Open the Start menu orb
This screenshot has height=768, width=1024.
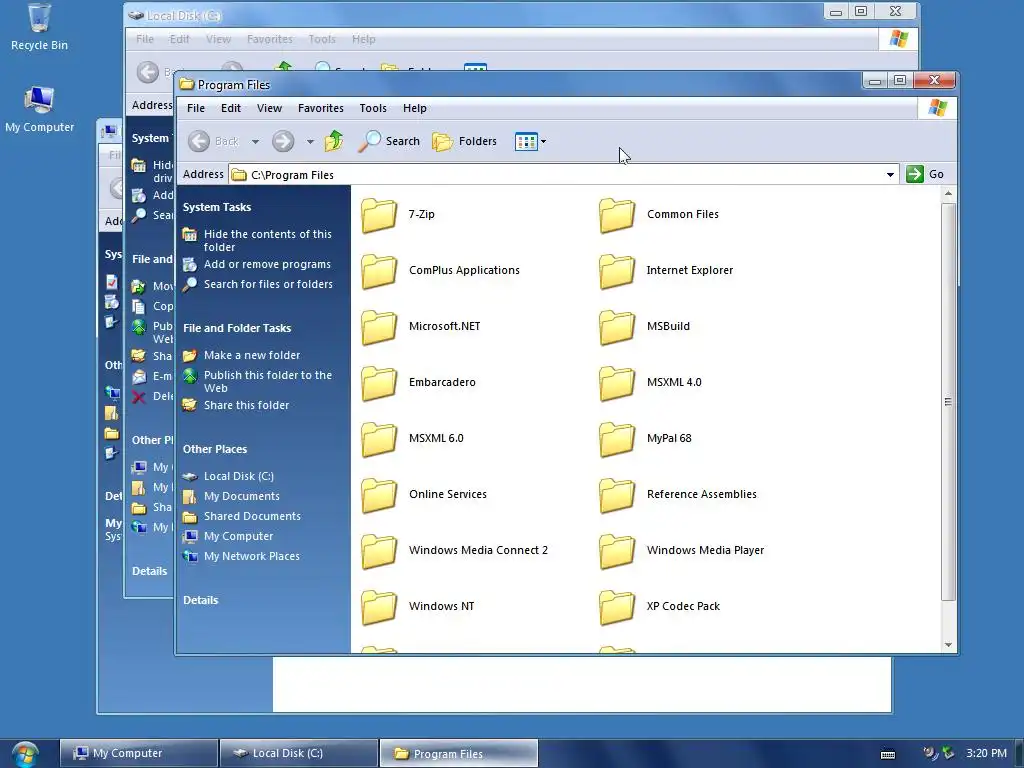[x=25, y=754]
